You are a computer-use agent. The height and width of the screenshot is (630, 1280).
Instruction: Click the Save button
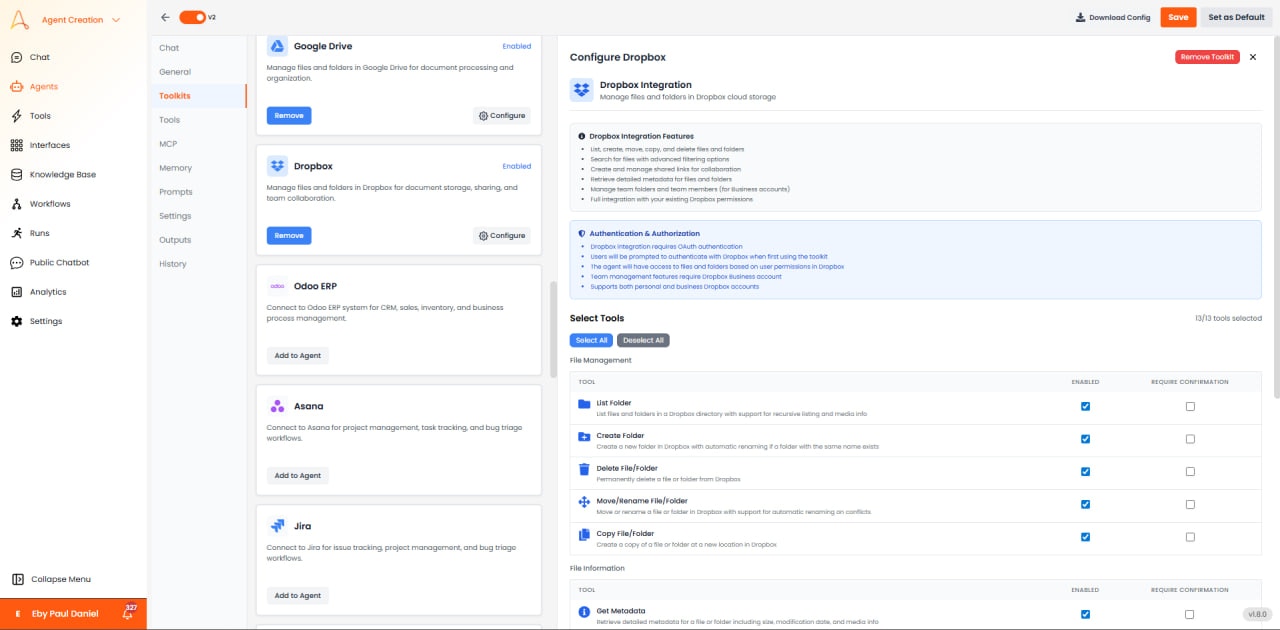point(1177,17)
